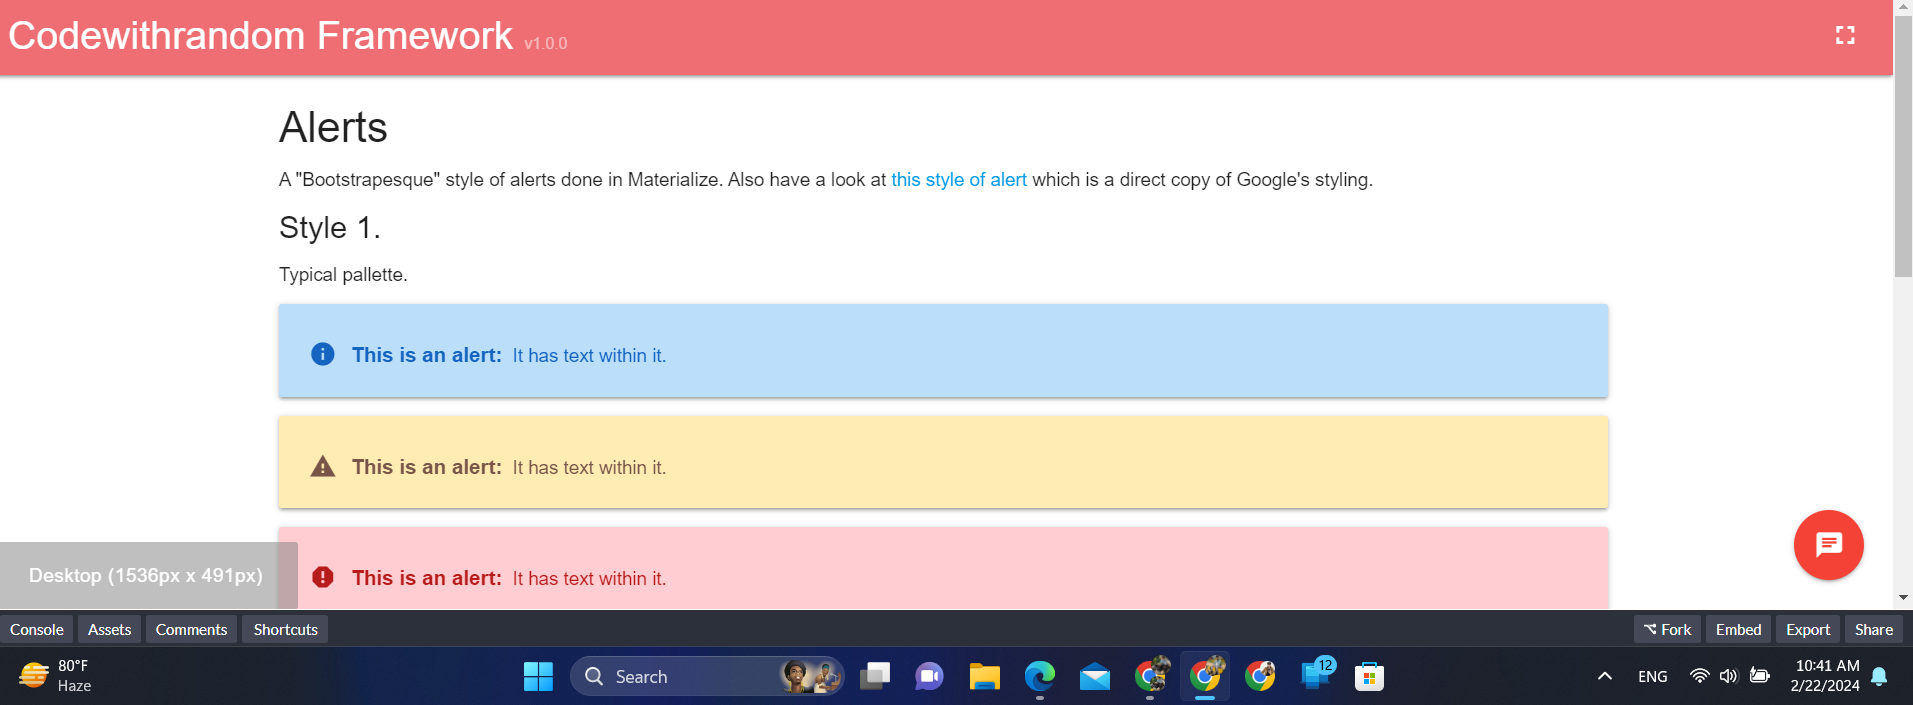The width and height of the screenshot is (1913, 705).
Task: Show the Shortcuts panel
Action: (x=285, y=629)
